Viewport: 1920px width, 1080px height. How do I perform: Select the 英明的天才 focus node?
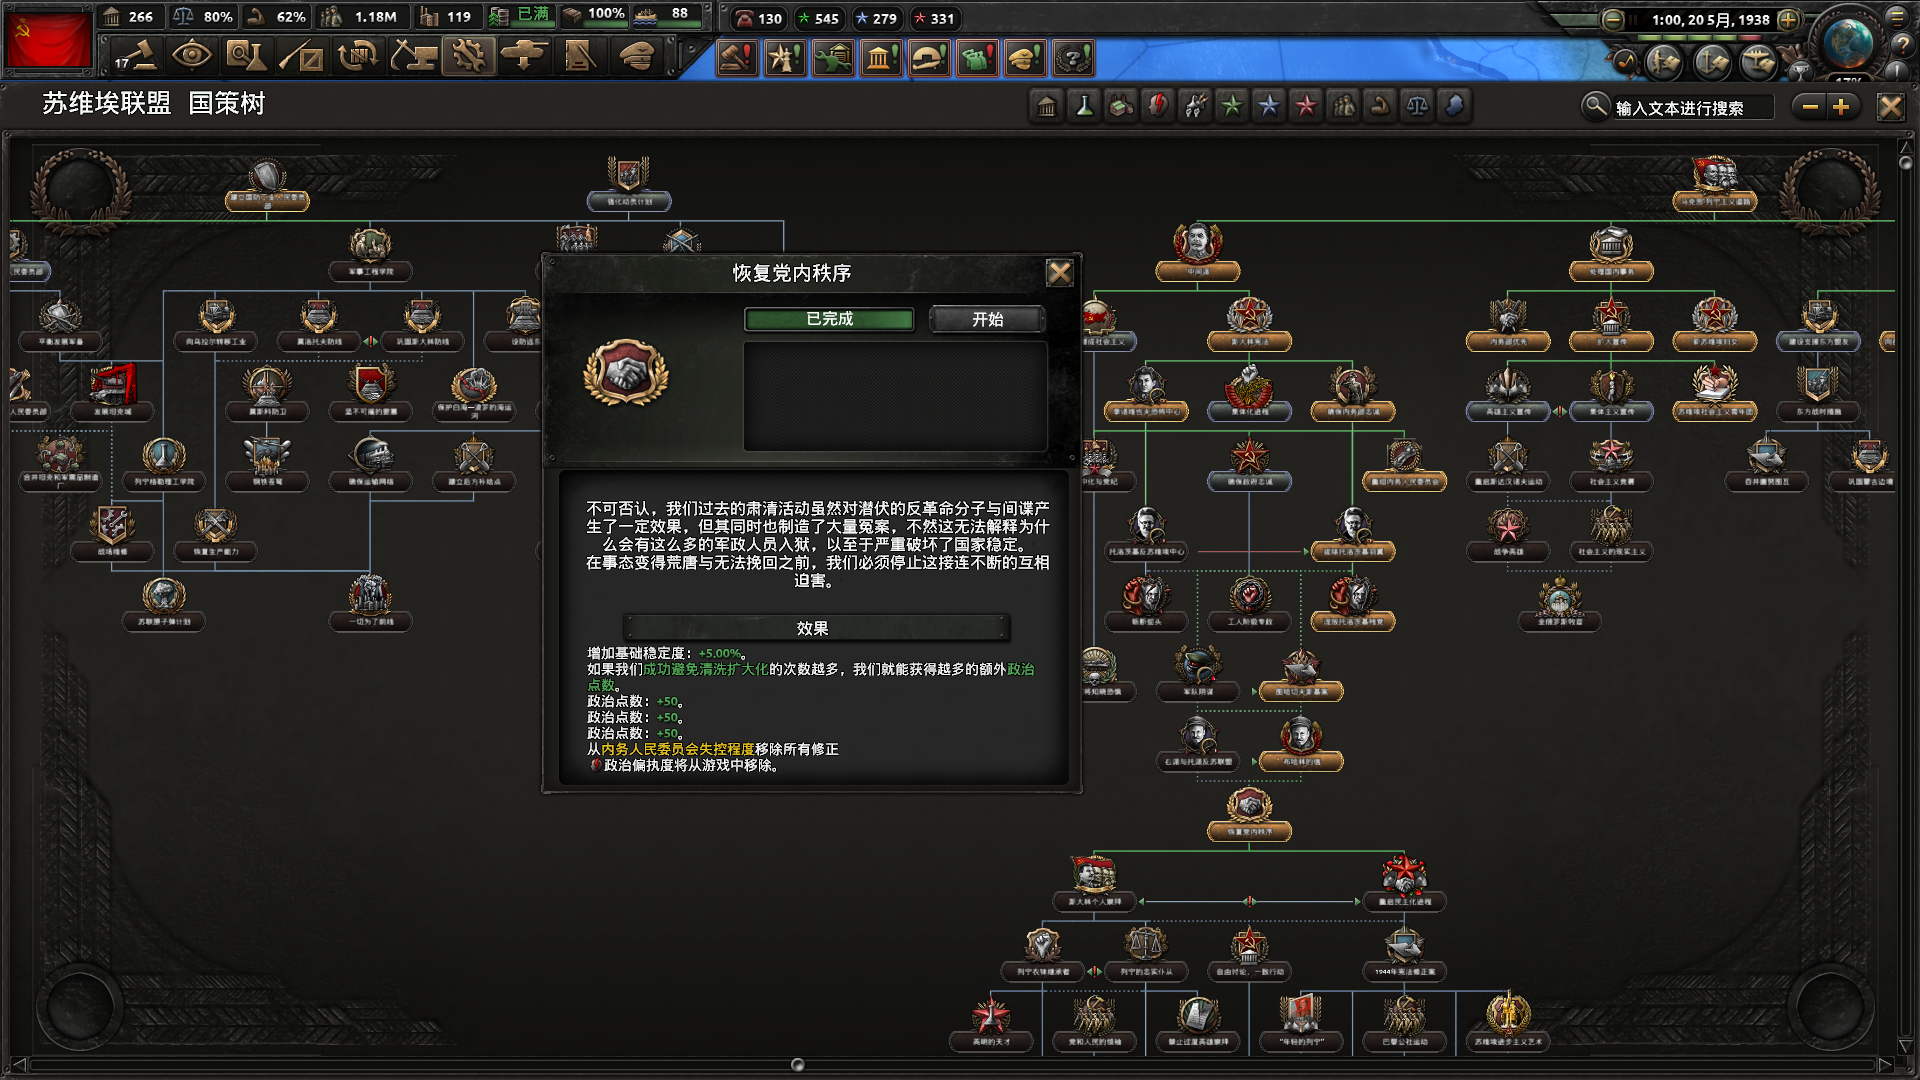(991, 1024)
